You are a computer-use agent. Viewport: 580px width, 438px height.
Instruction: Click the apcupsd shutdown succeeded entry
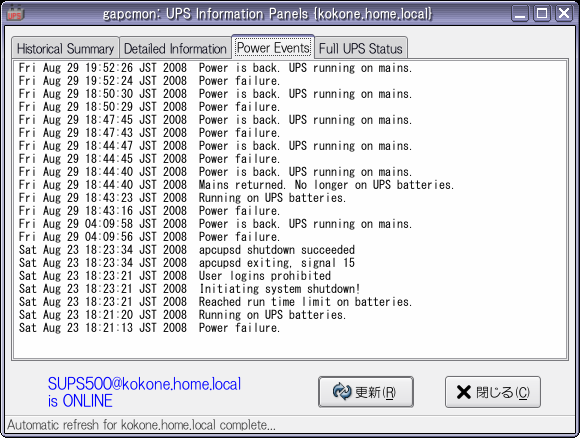[187, 250]
